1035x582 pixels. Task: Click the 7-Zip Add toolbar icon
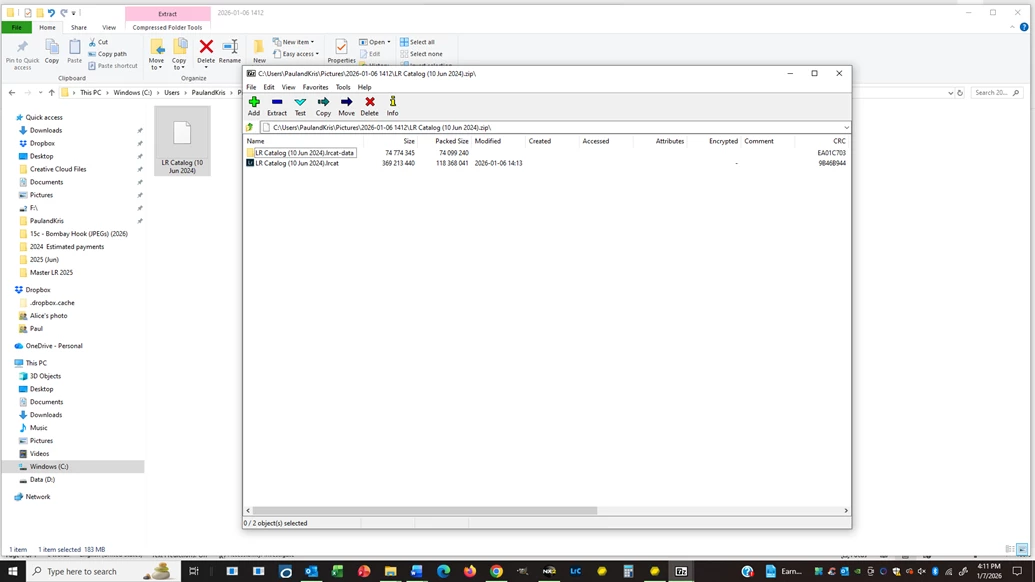(253, 105)
